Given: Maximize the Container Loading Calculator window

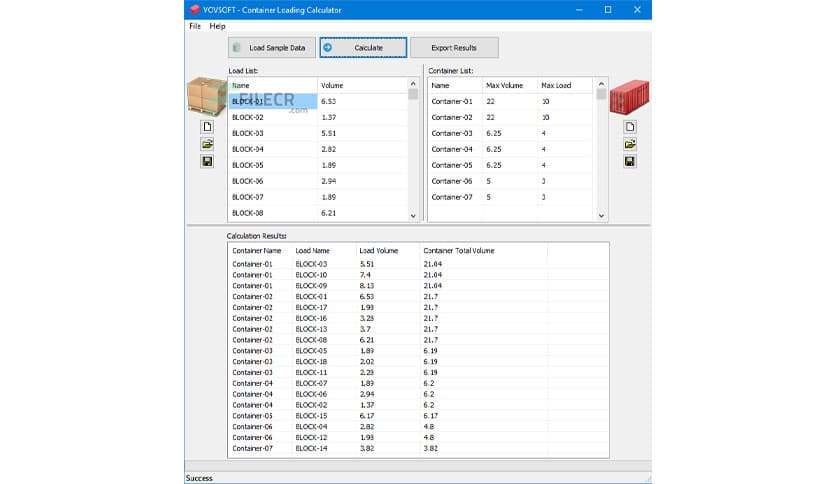Looking at the screenshot, I should pos(608,10).
